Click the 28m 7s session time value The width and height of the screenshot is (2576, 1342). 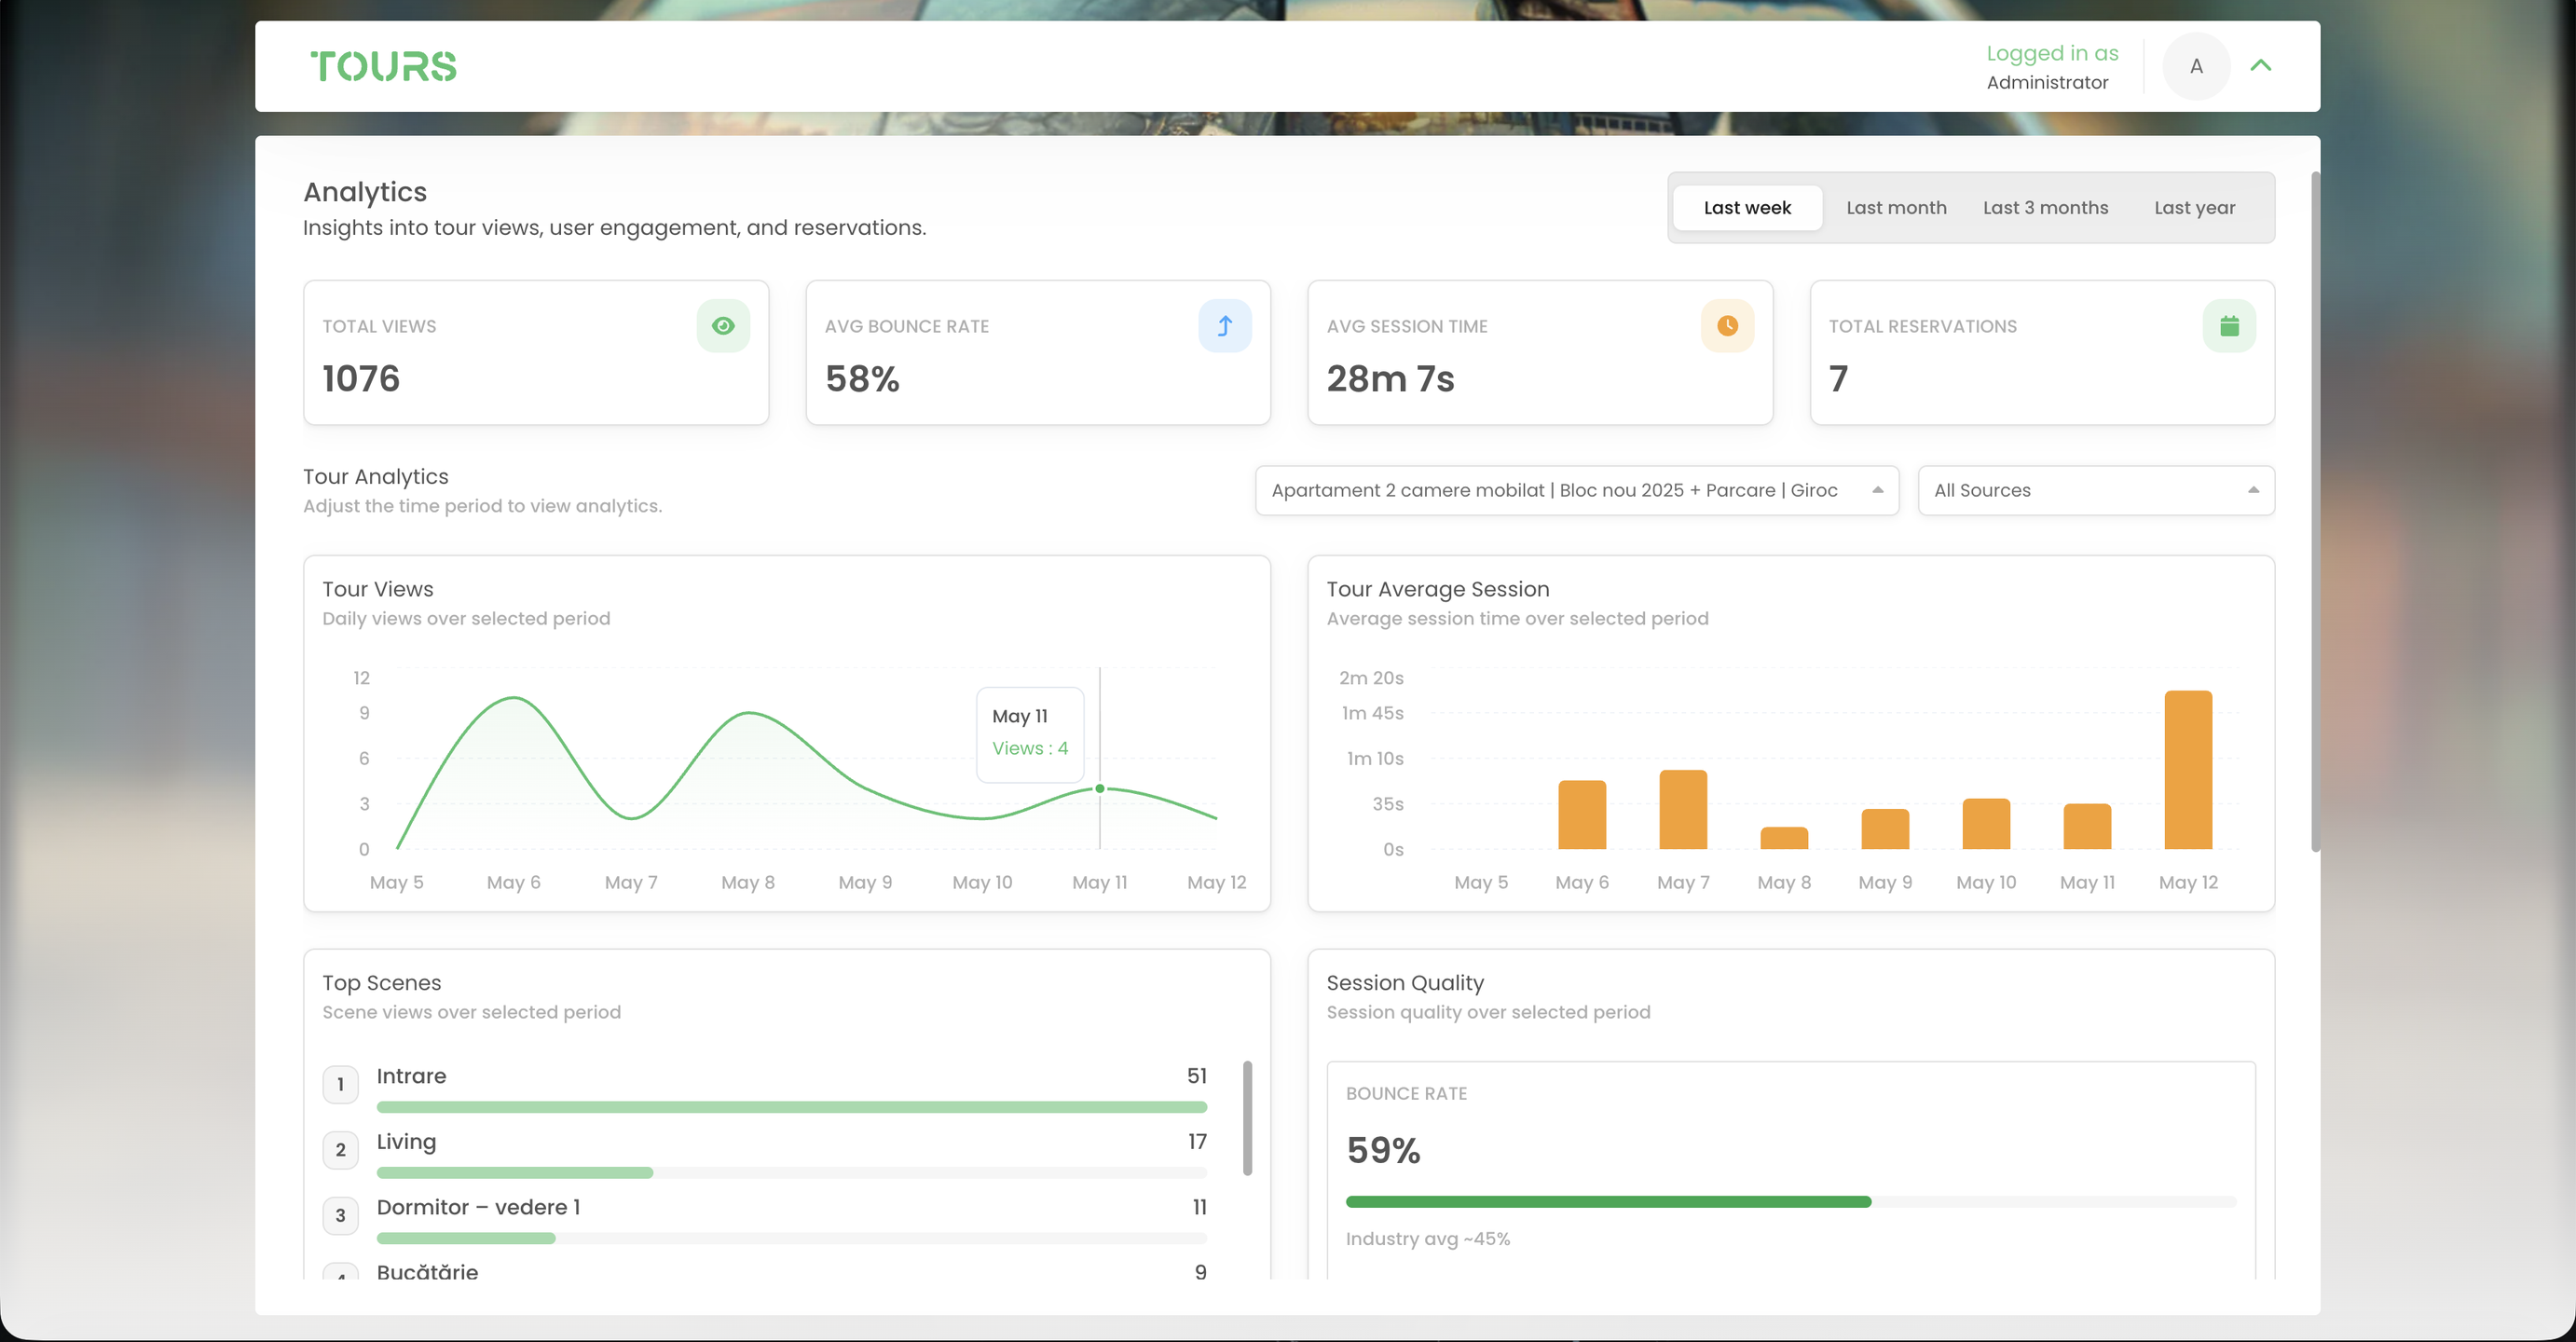tap(1390, 379)
